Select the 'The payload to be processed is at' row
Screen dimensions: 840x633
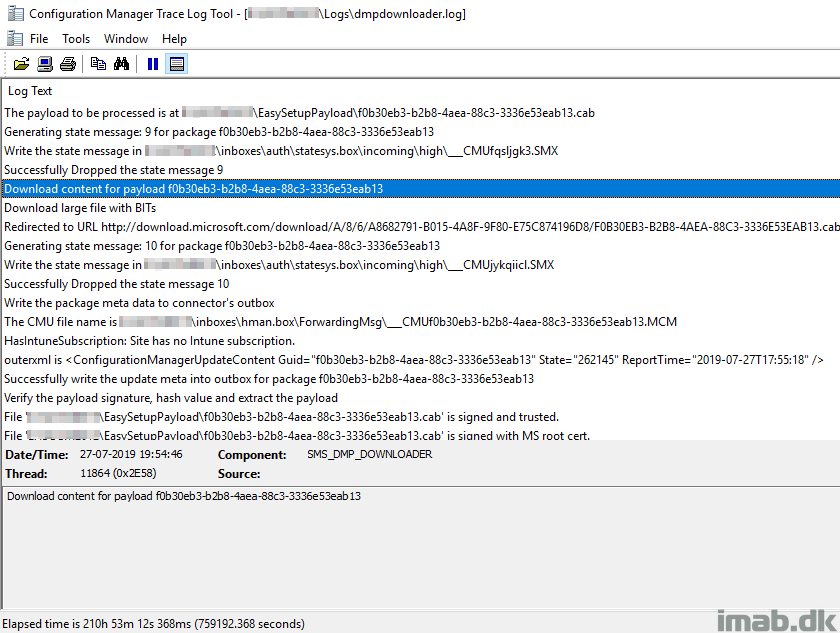(421, 113)
